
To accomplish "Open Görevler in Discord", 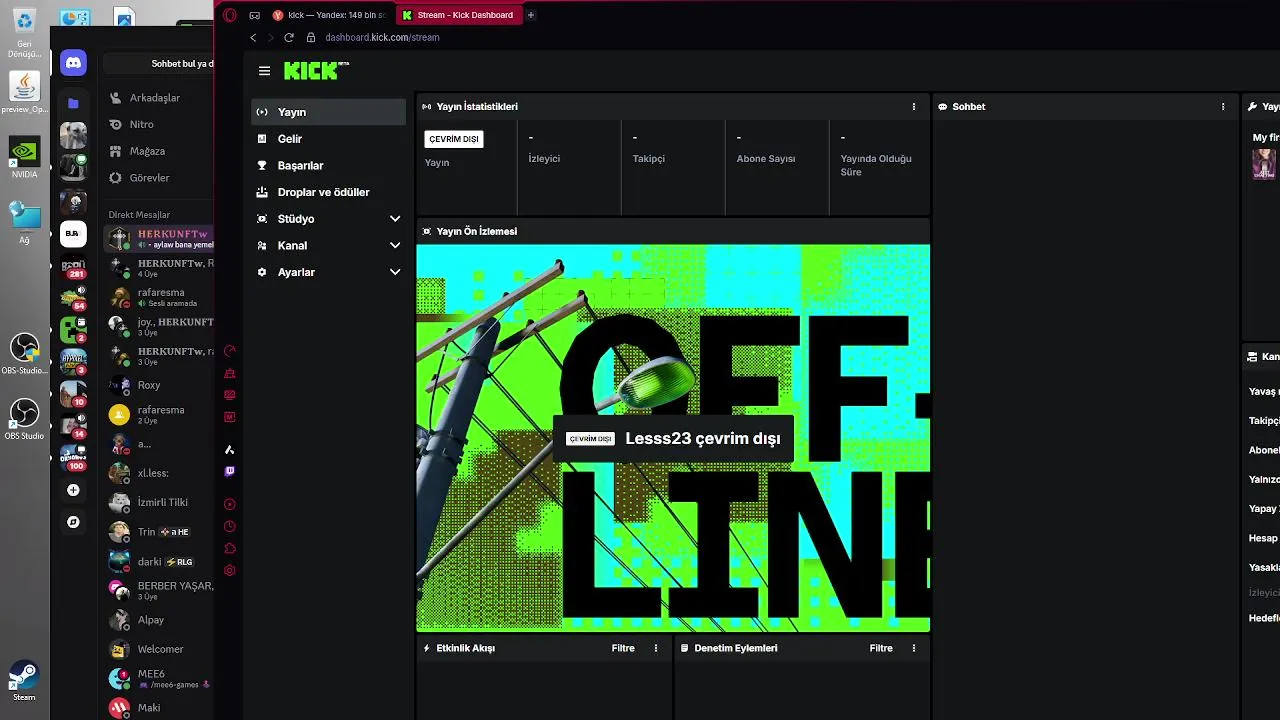I will click(160, 177).
